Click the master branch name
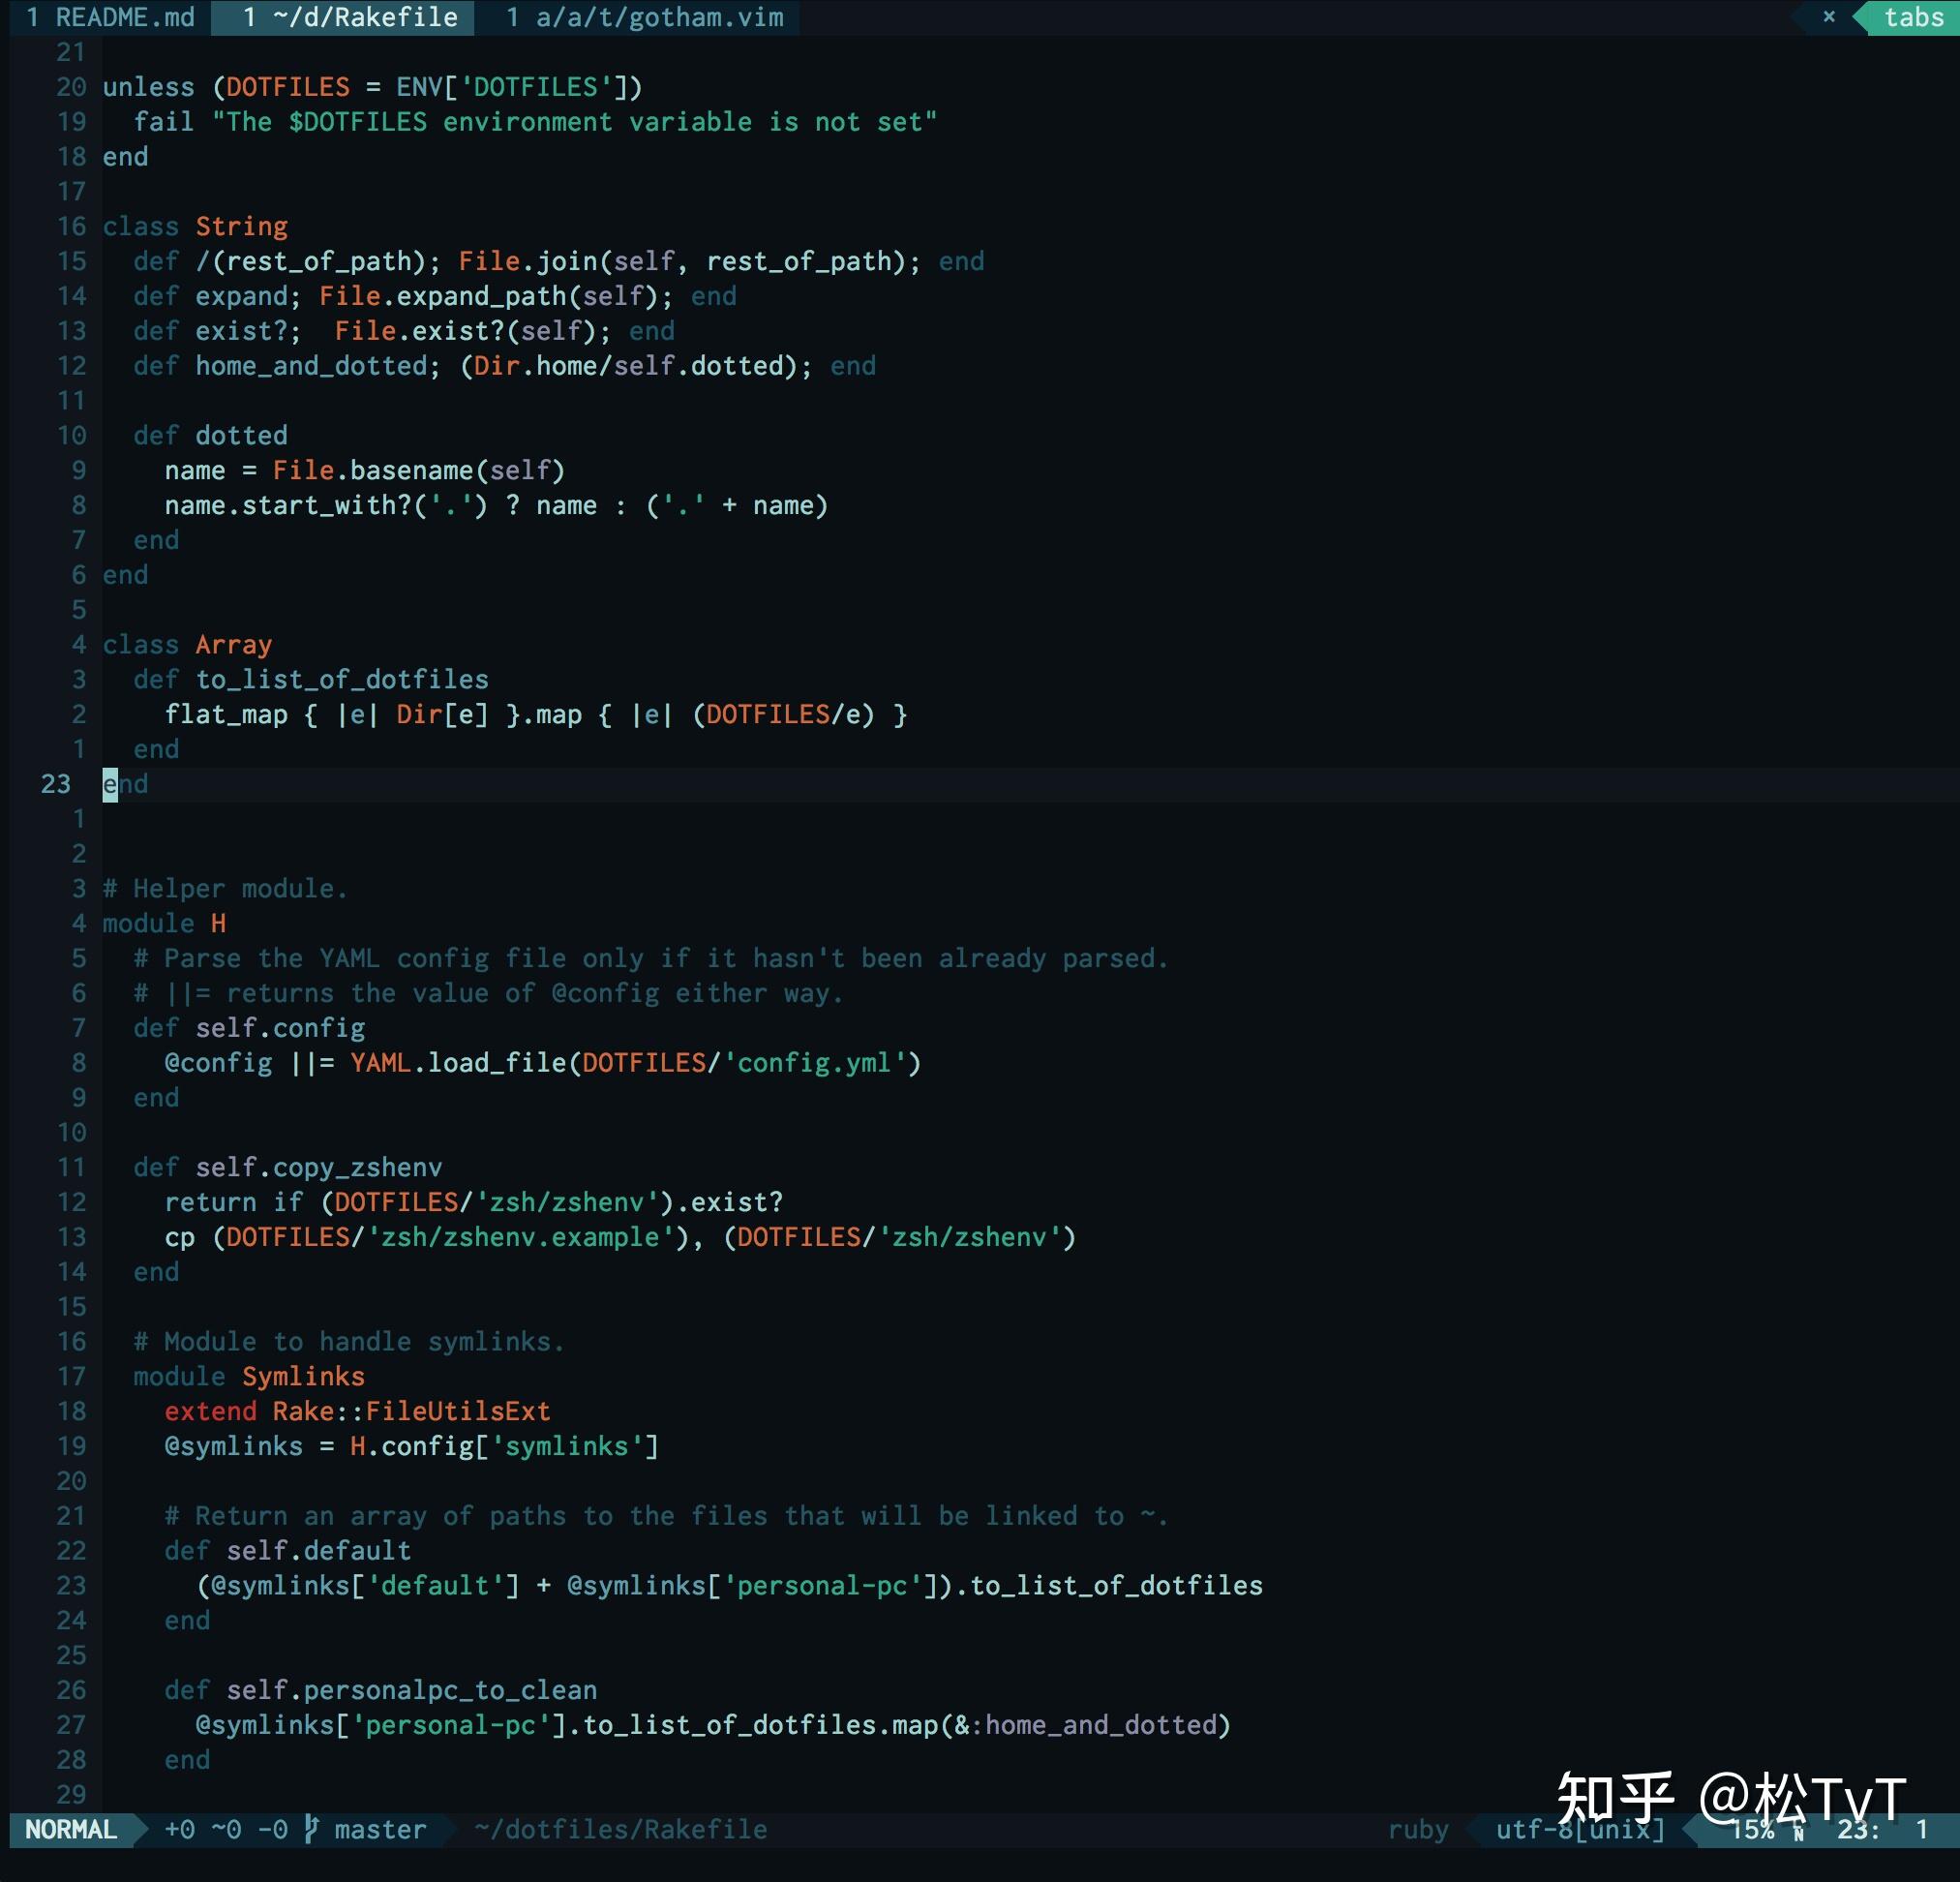Screen dimensions: 1960x1882 [x=380, y=1830]
